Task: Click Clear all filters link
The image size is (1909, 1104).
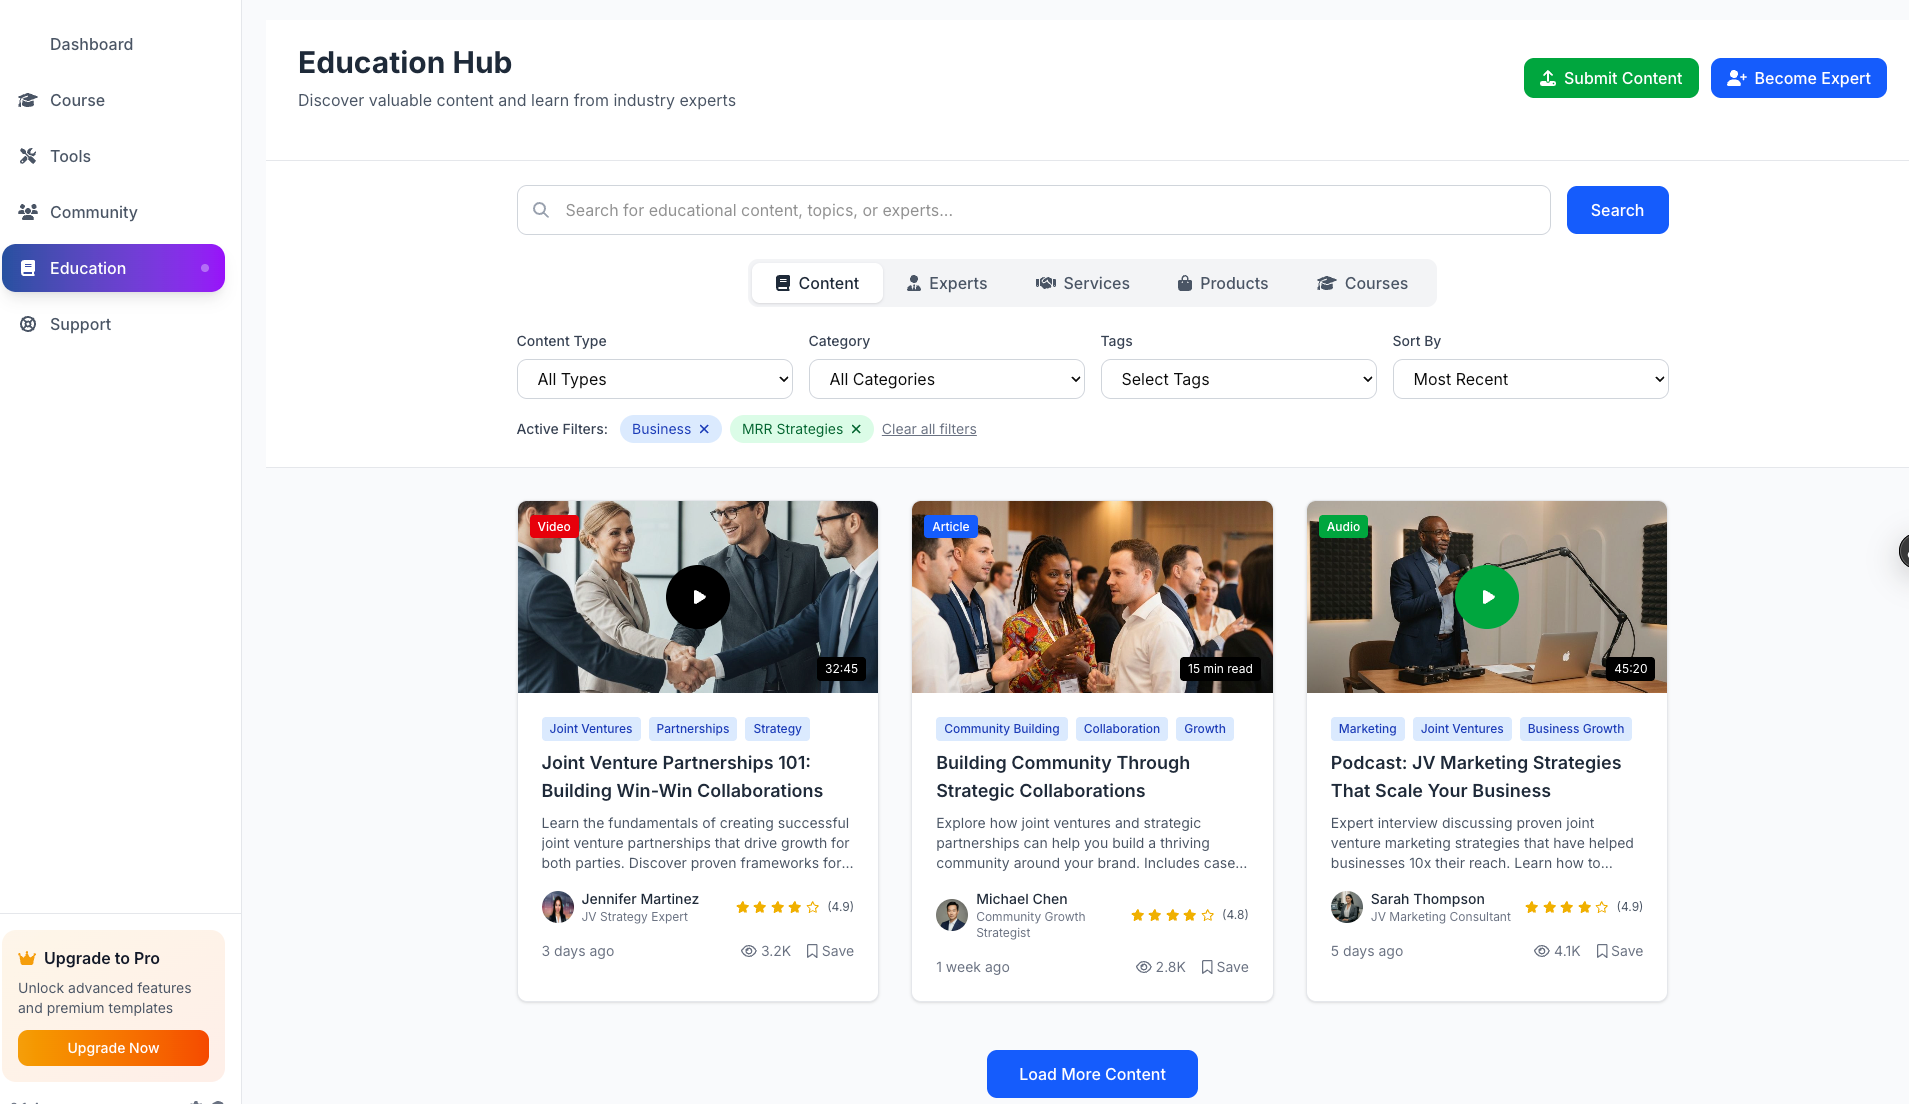Action: click(x=928, y=429)
